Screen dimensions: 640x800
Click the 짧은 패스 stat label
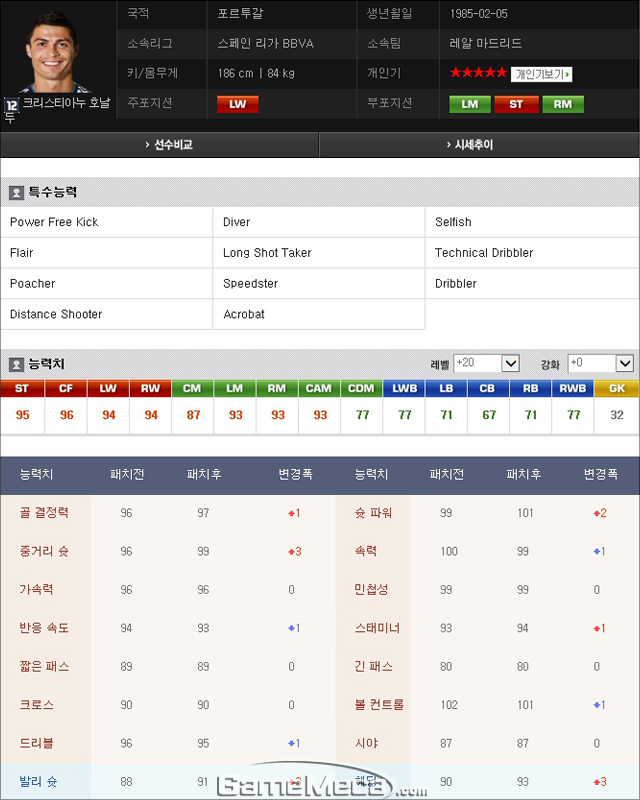tap(44, 666)
